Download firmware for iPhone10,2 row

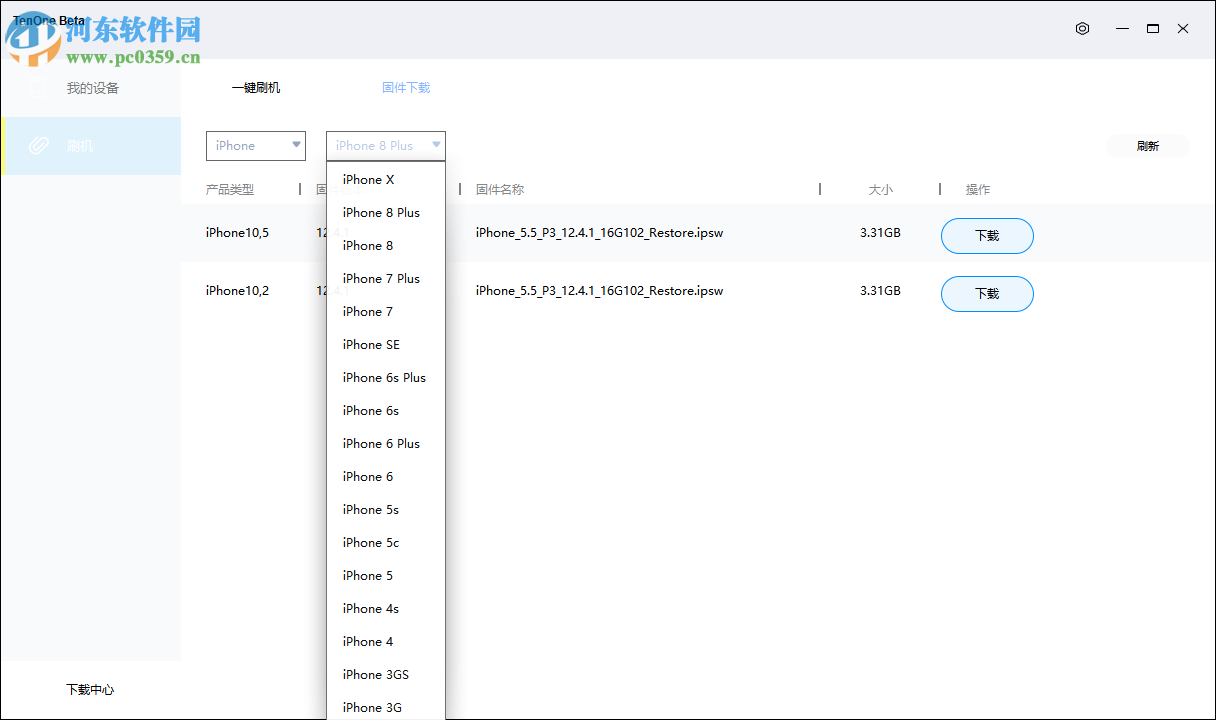click(987, 294)
